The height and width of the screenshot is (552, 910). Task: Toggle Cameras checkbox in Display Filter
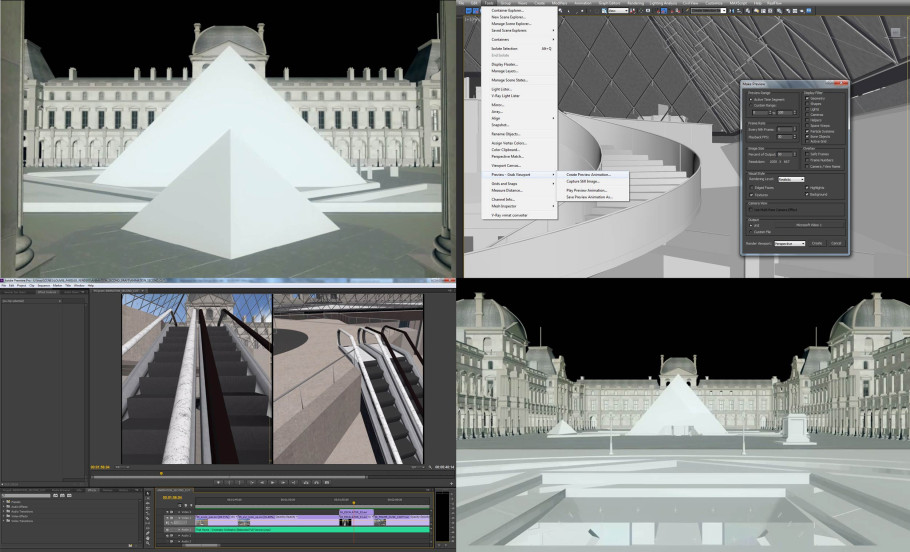pos(807,115)
